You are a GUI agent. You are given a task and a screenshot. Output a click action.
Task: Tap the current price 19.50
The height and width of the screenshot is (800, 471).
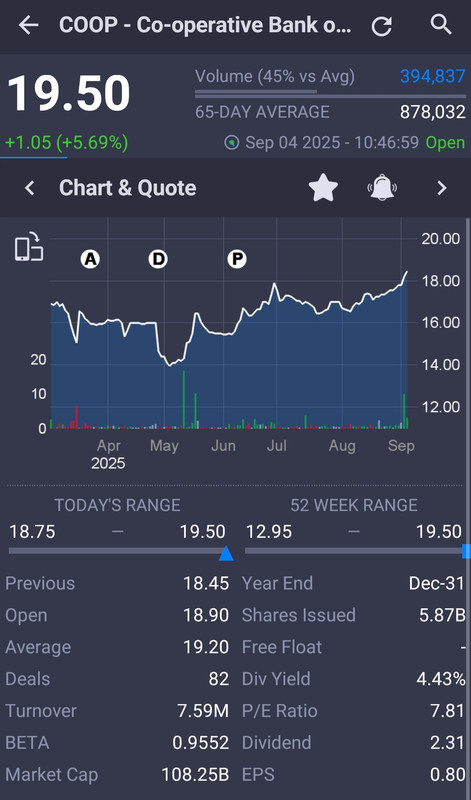point(69,93)
